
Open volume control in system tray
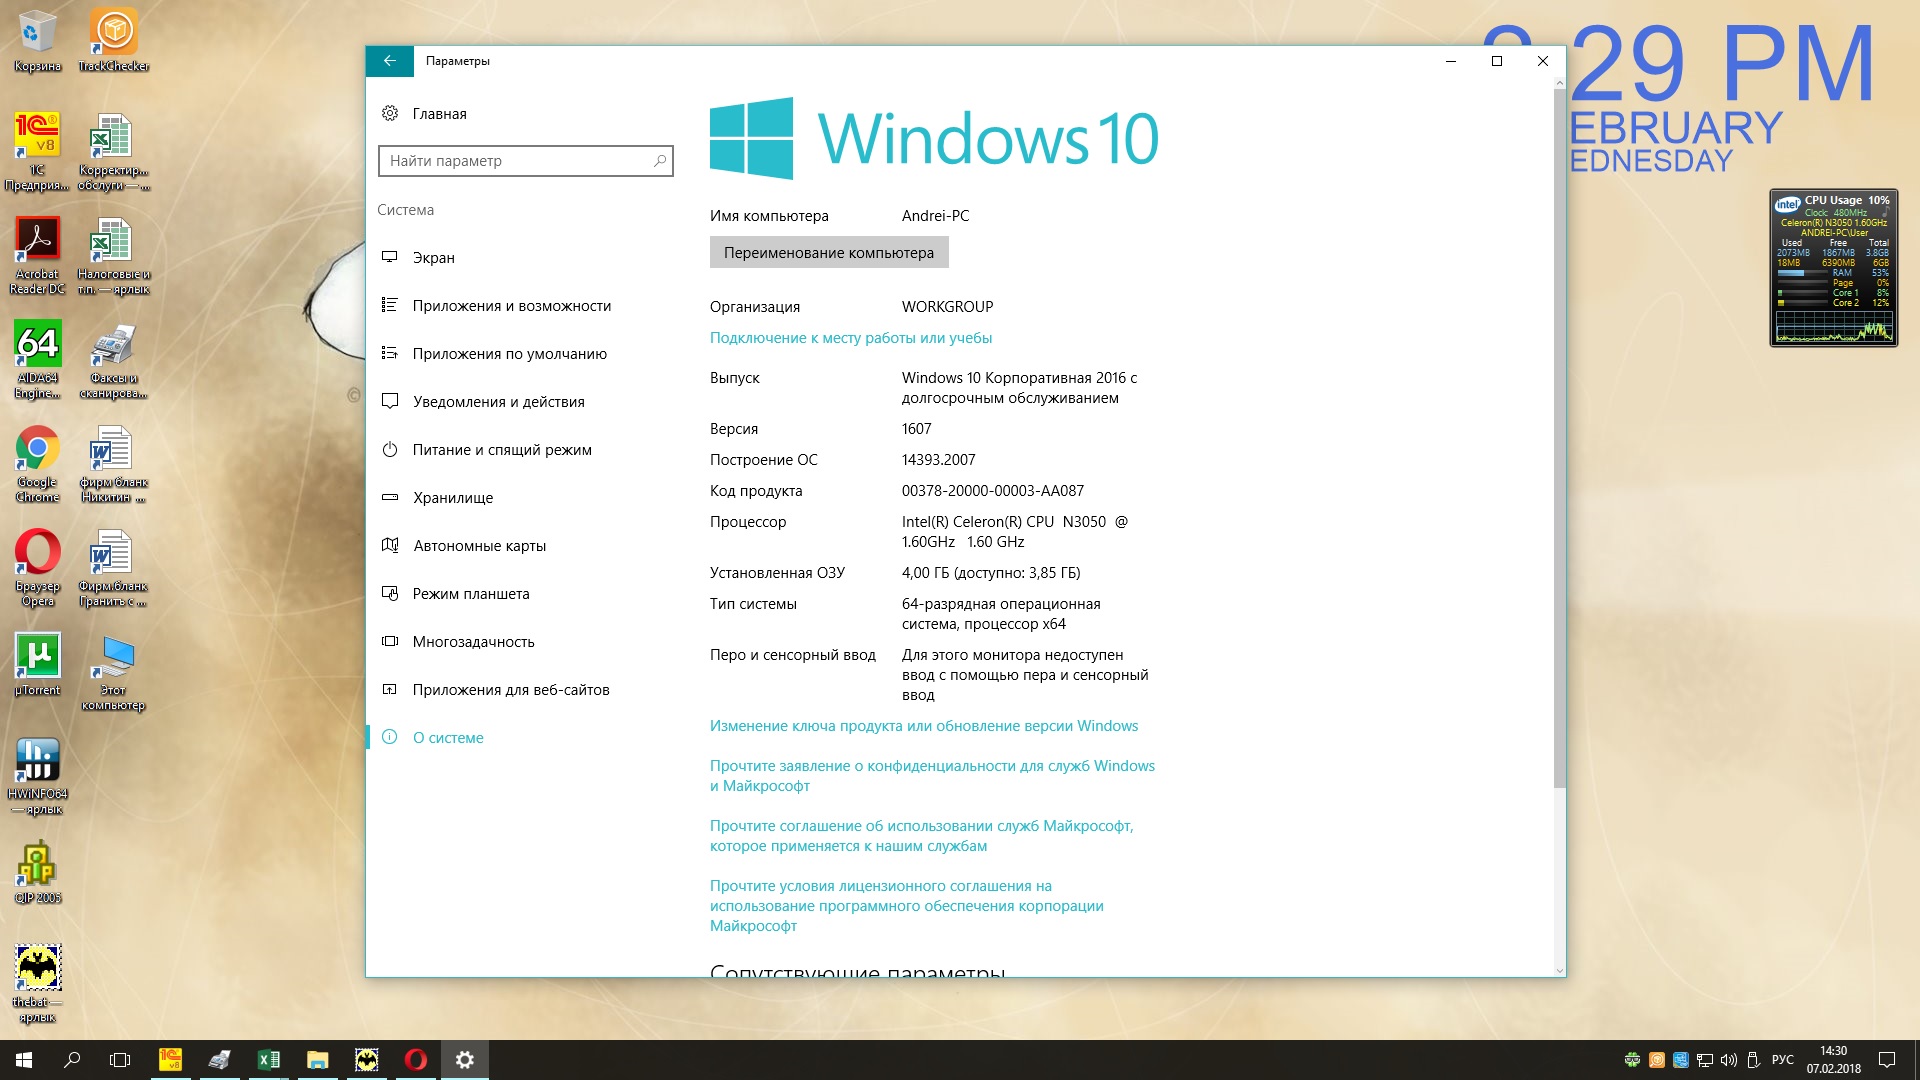click(x=1729, y=1060)
